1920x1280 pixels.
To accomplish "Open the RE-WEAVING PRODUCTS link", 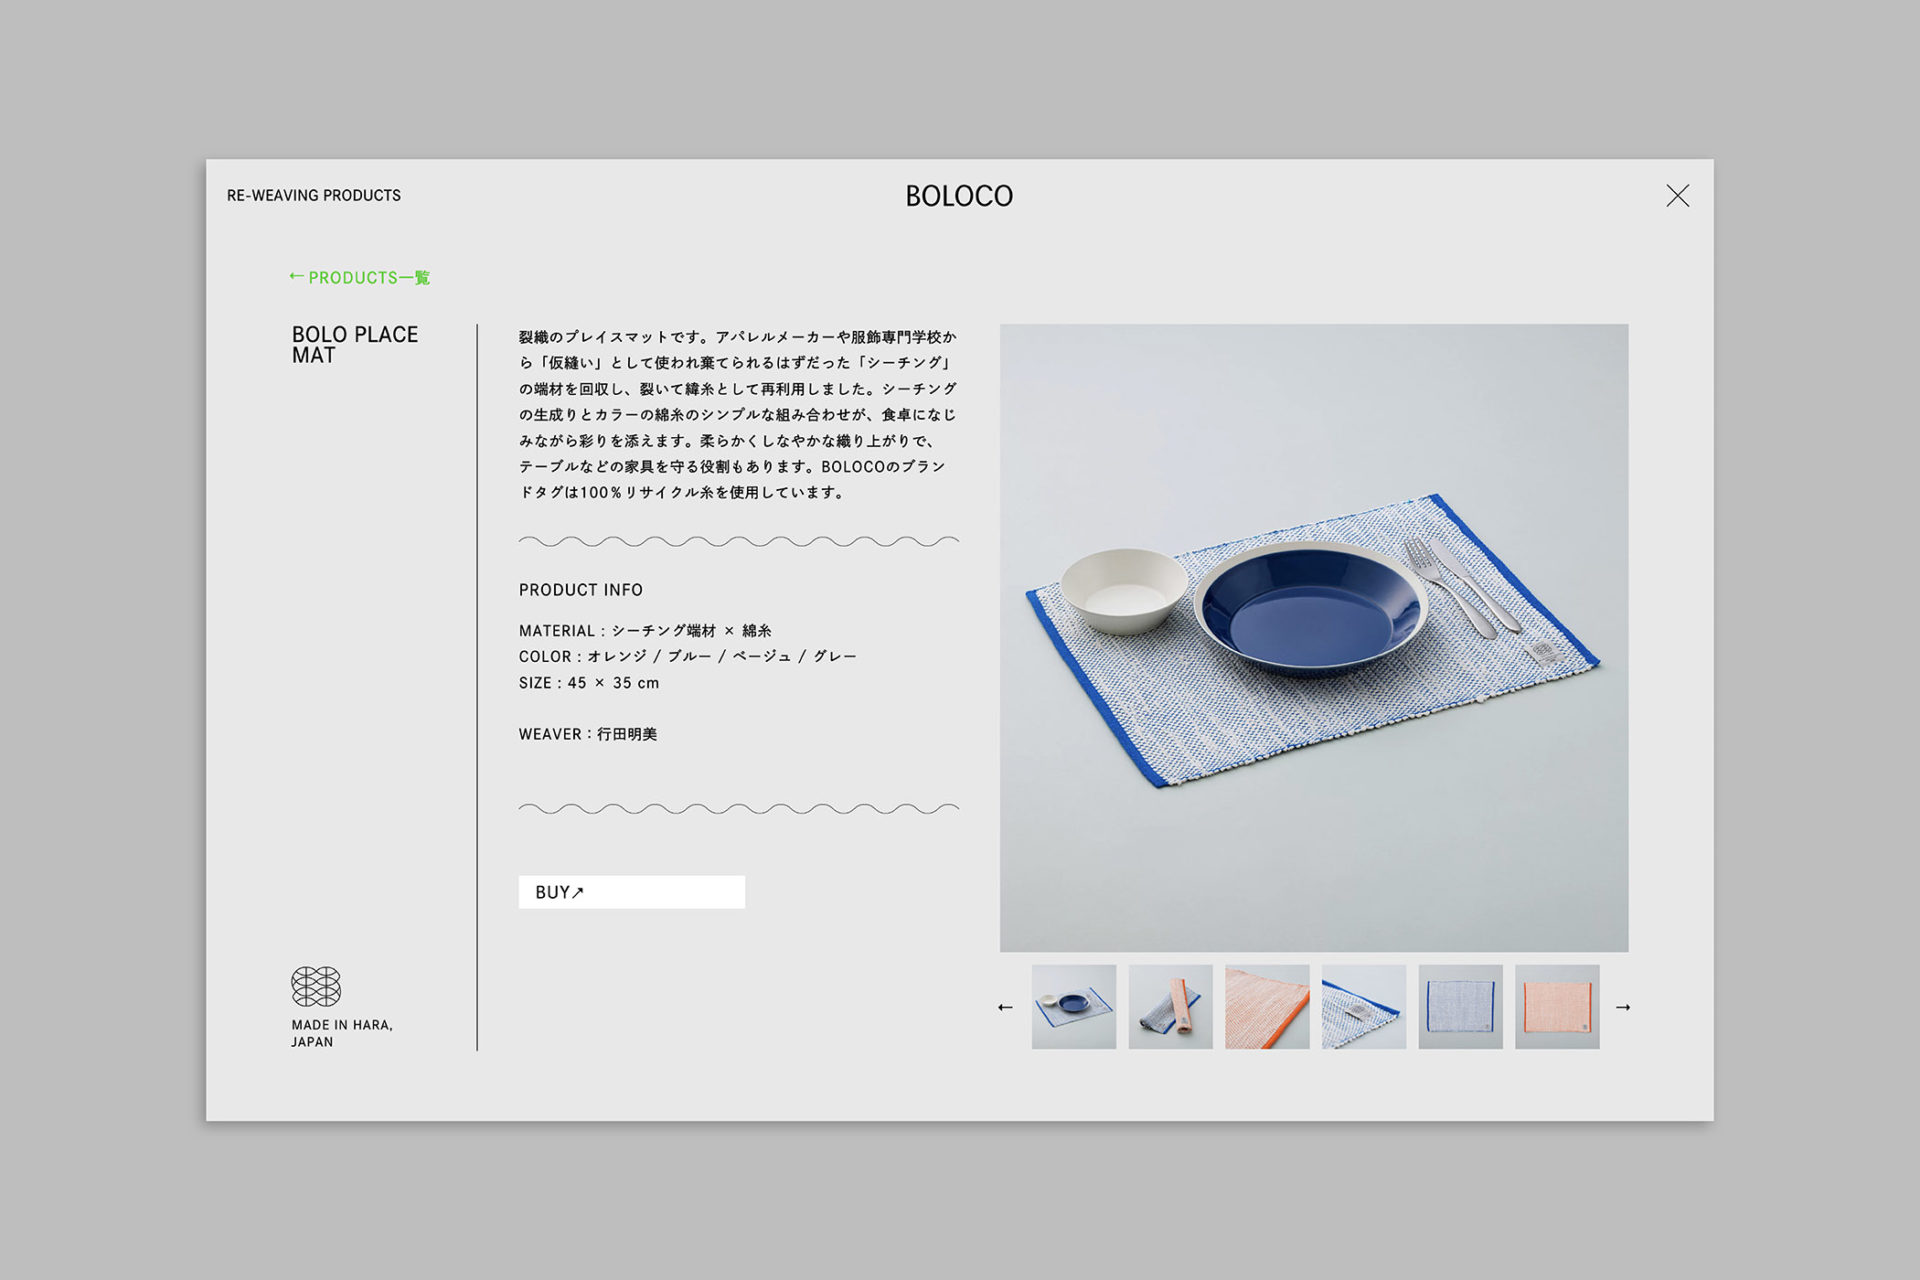I will coord(314,196).
